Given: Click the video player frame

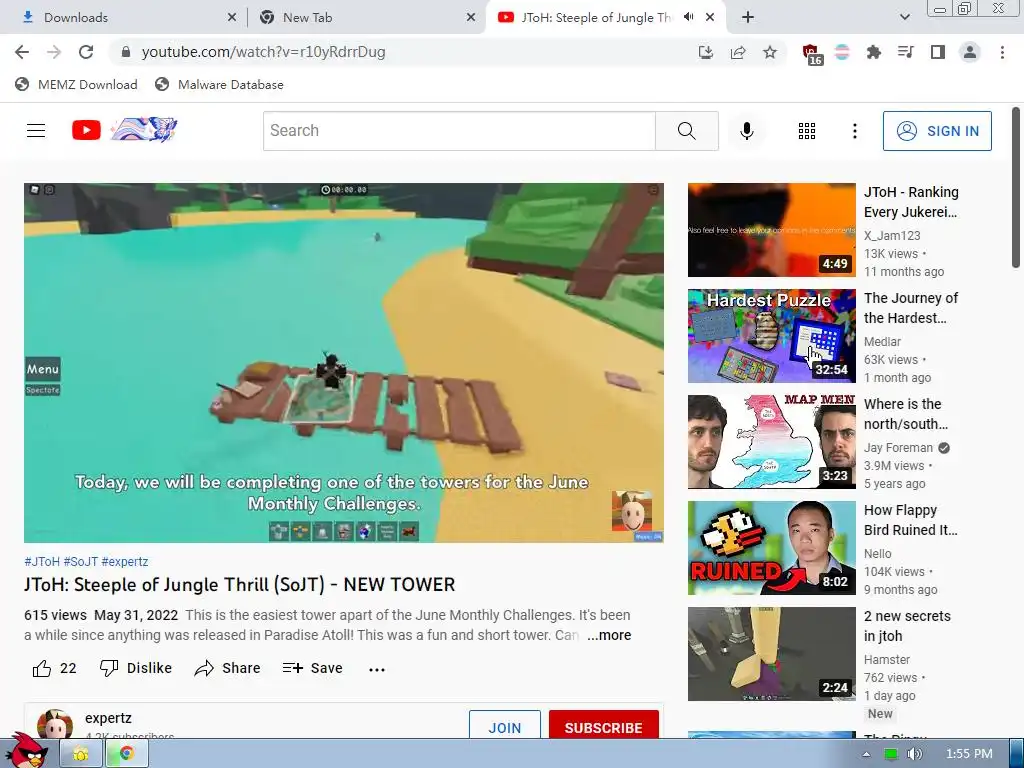Looking at the screenshot, I should tap(344, 362).
